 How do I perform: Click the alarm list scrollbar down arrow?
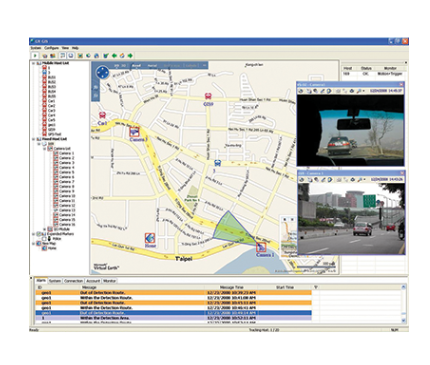coord(404,320)
